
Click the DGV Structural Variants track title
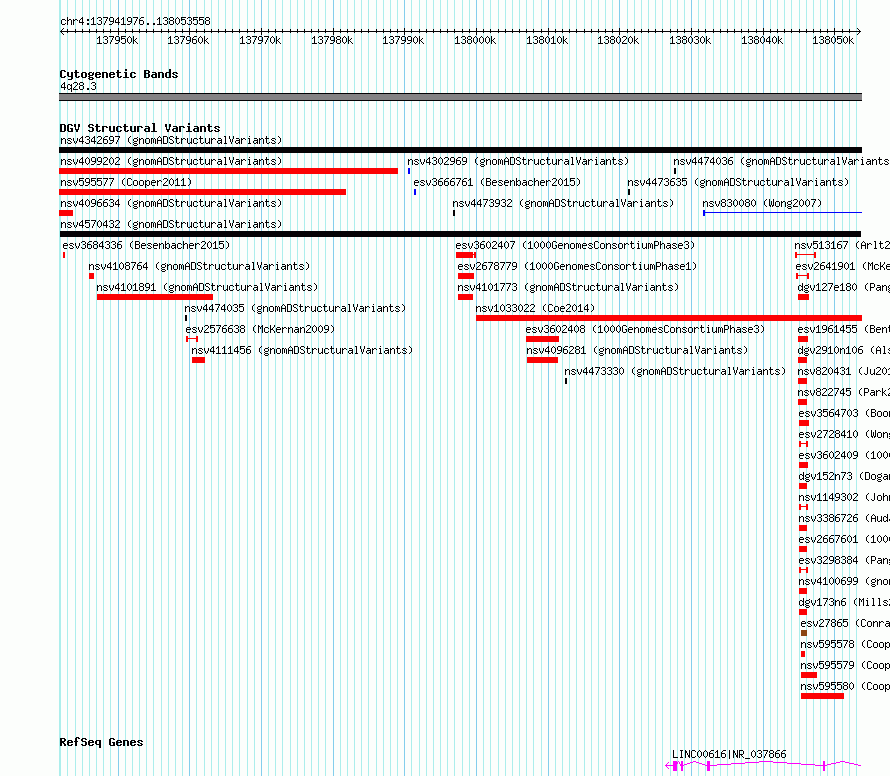[140, 128]
